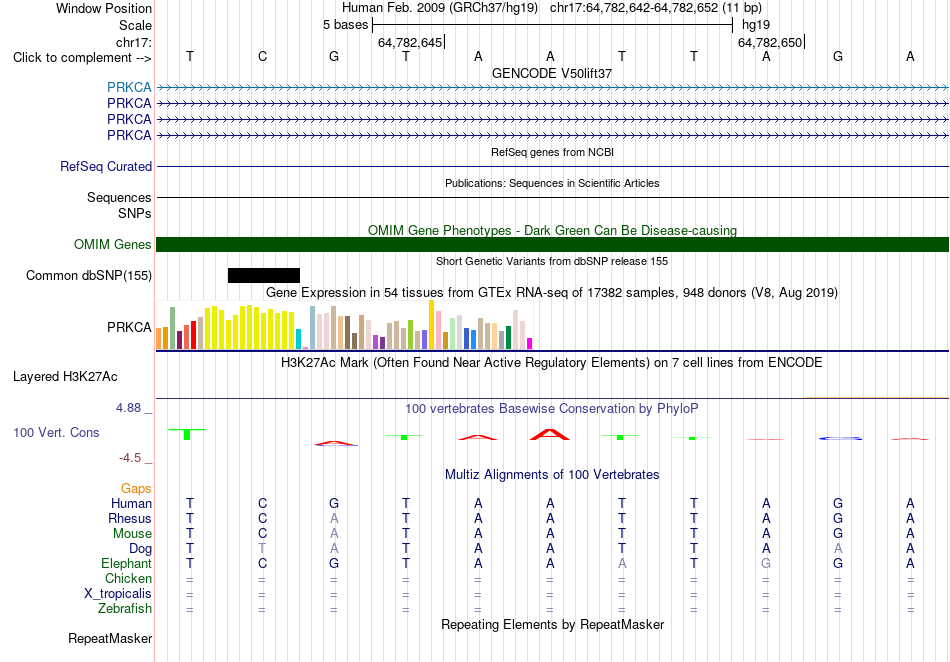Click the Mouse species label
This screenshot has height=662, width=950.
pos(132,534)
